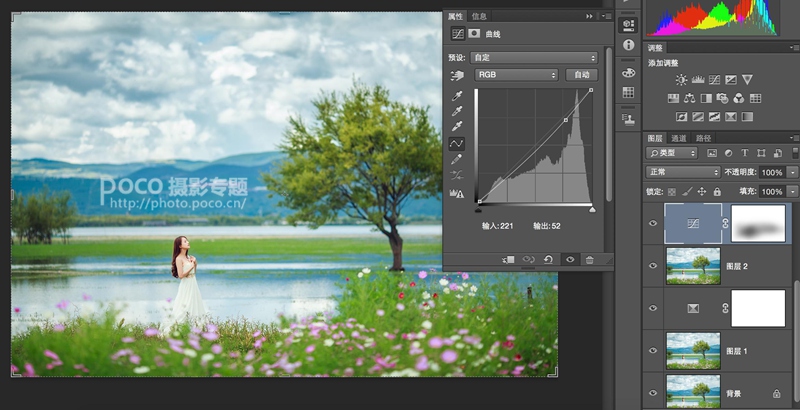Open the 类型 layer filter dropdown

(671, 152)
